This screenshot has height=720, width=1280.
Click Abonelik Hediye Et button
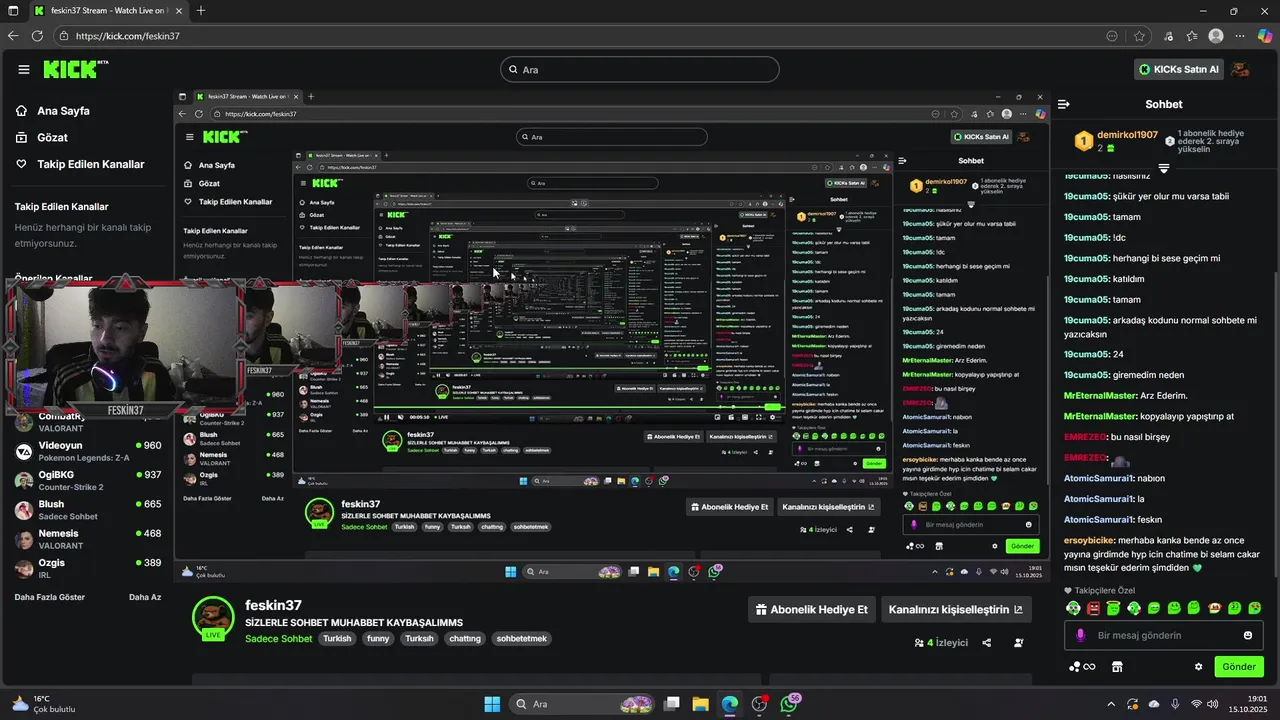(x=811, y=610)
